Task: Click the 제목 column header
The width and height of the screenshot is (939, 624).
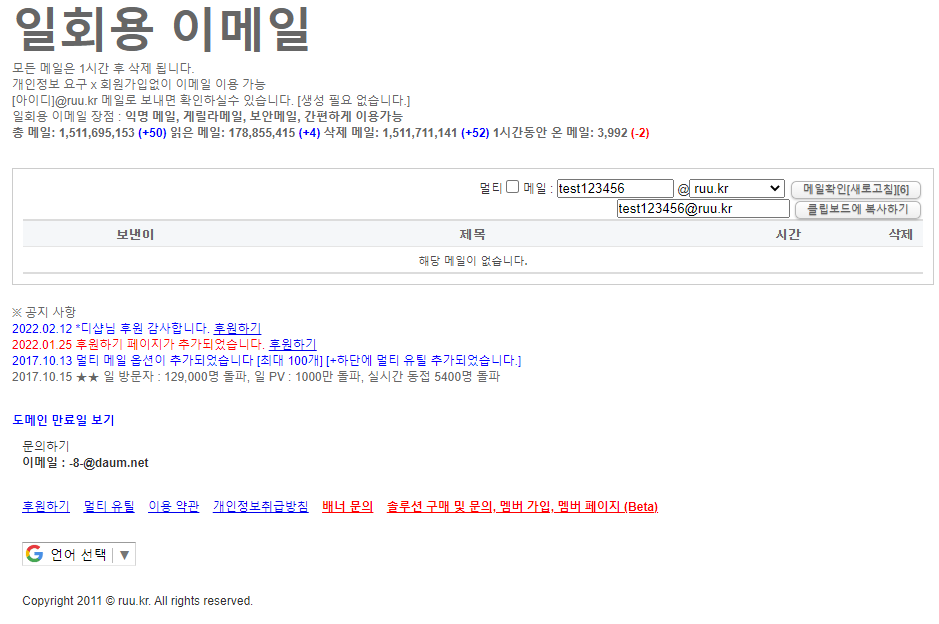Action: [x=472, y=234]
